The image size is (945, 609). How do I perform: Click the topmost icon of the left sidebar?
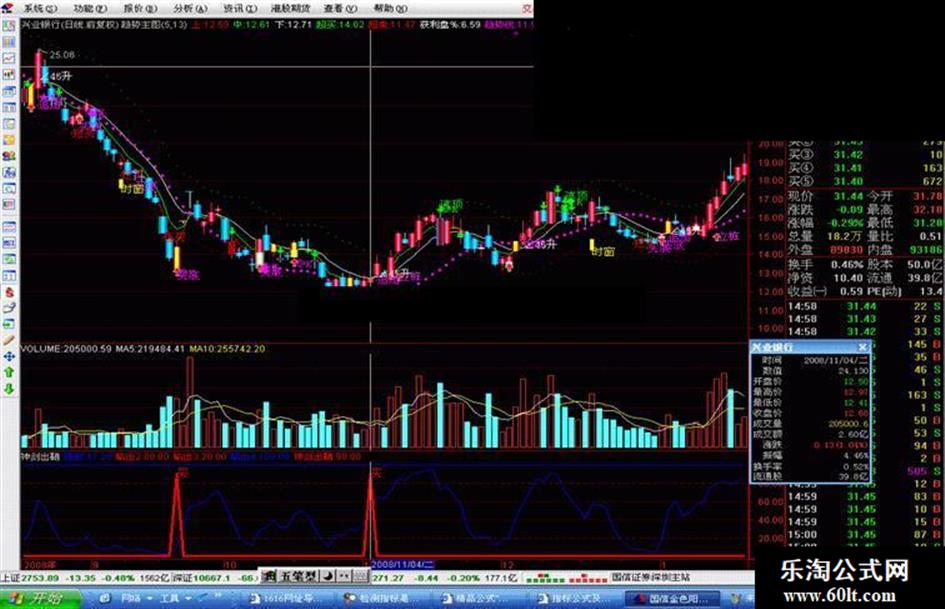[x=9, y=26]
